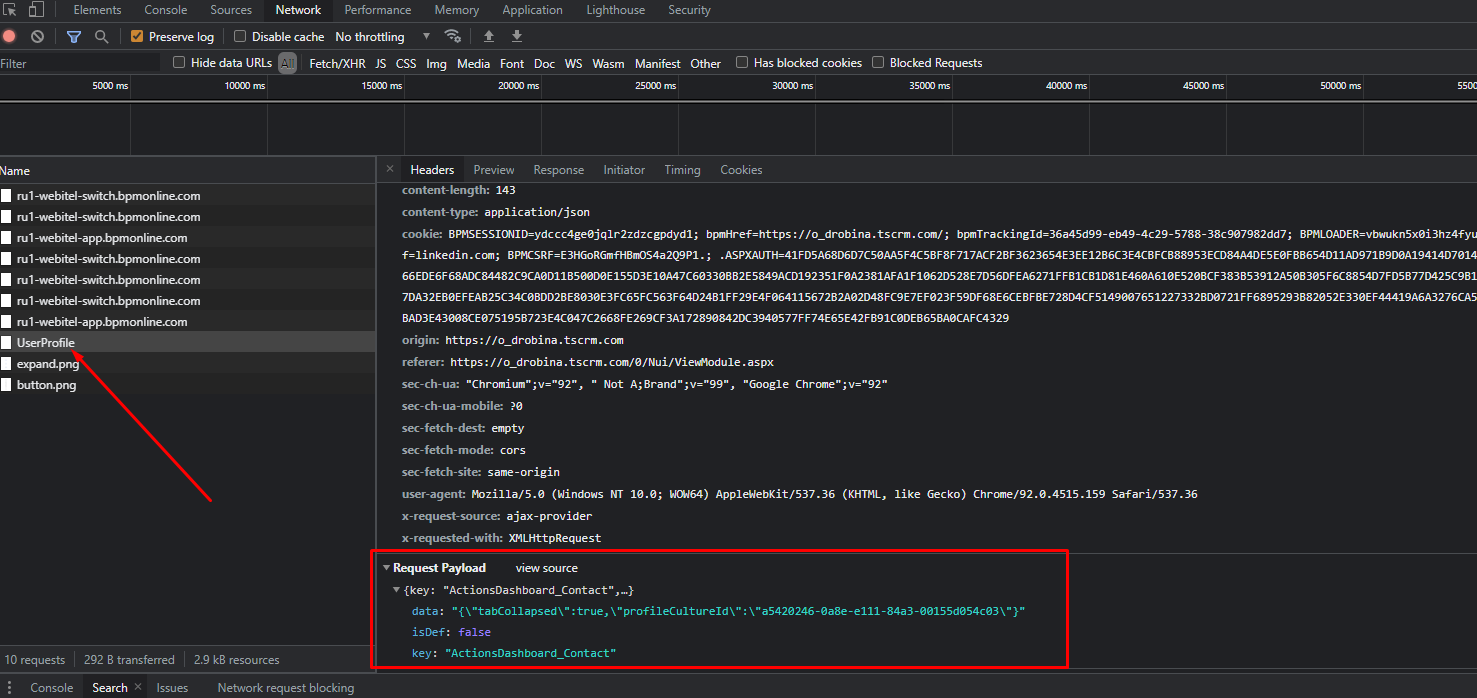
Task: Toggle Preserve log checkbox
Action: (x=137, y=36)
